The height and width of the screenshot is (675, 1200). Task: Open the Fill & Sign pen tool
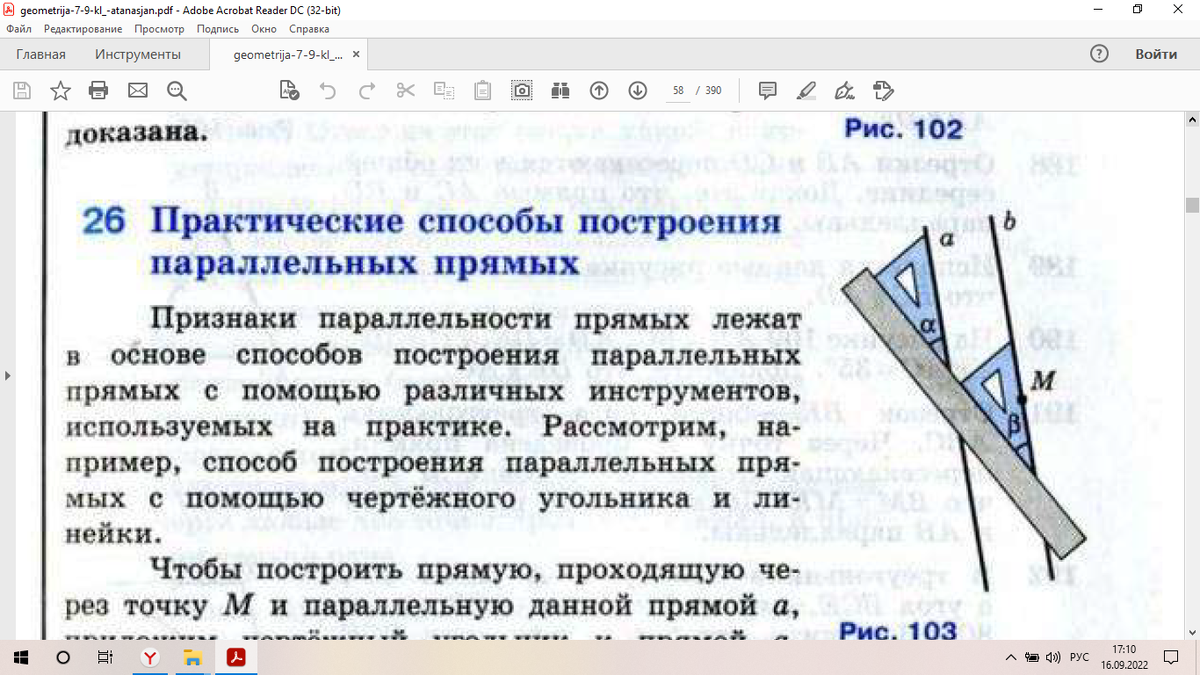(x=845, y=91)
